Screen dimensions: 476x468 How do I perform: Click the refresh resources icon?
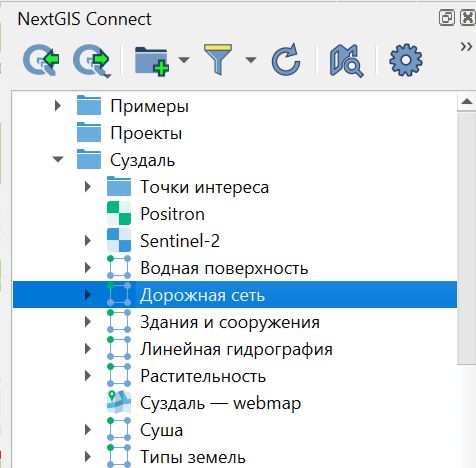(x=286, y=60)
